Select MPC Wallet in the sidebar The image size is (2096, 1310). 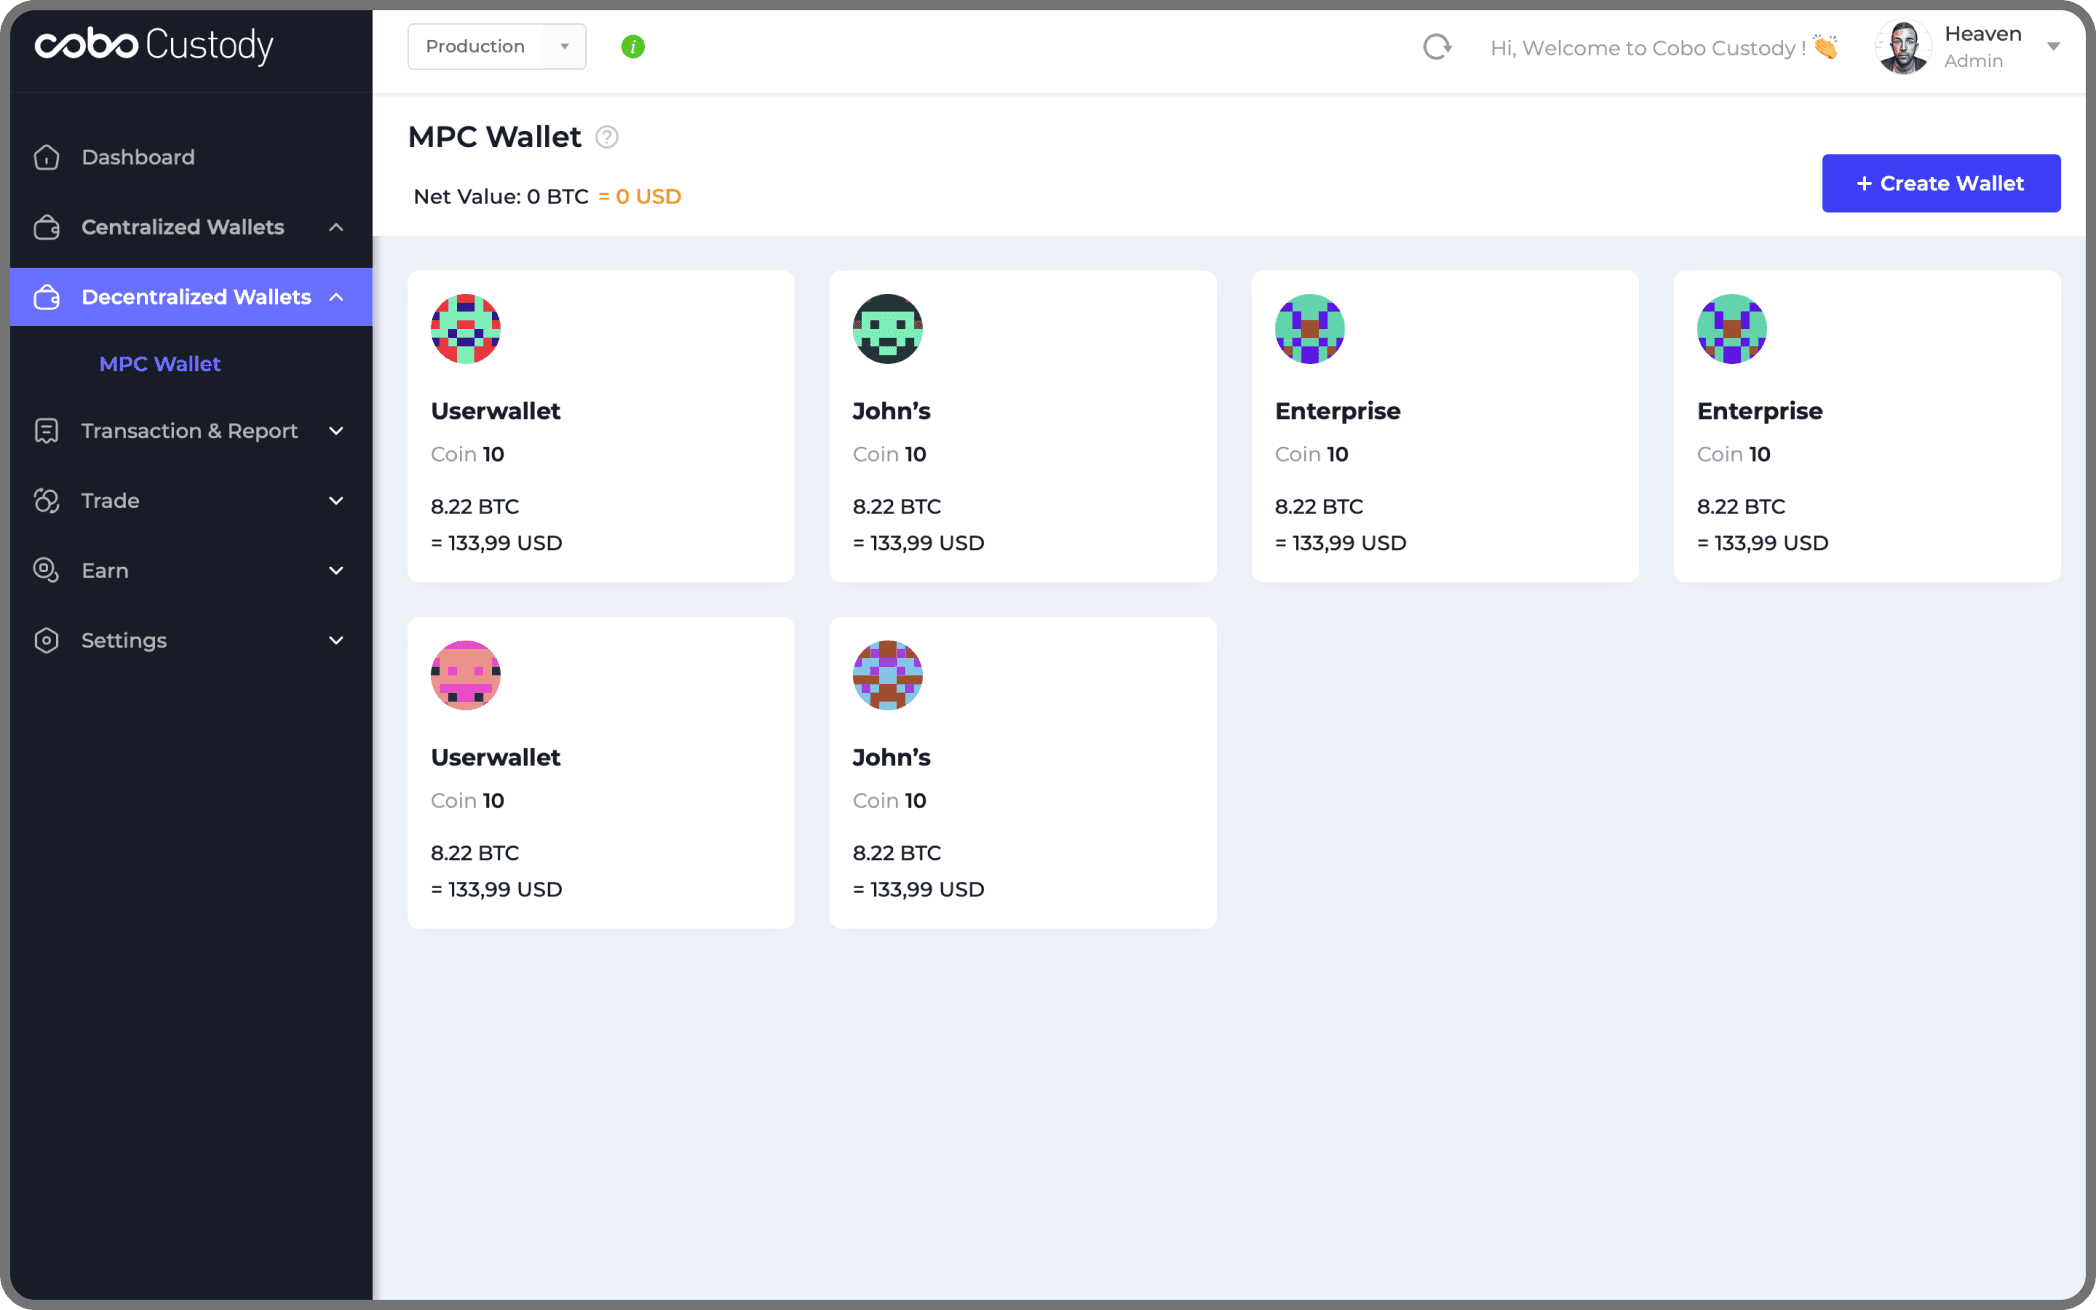tap(160, 364)
